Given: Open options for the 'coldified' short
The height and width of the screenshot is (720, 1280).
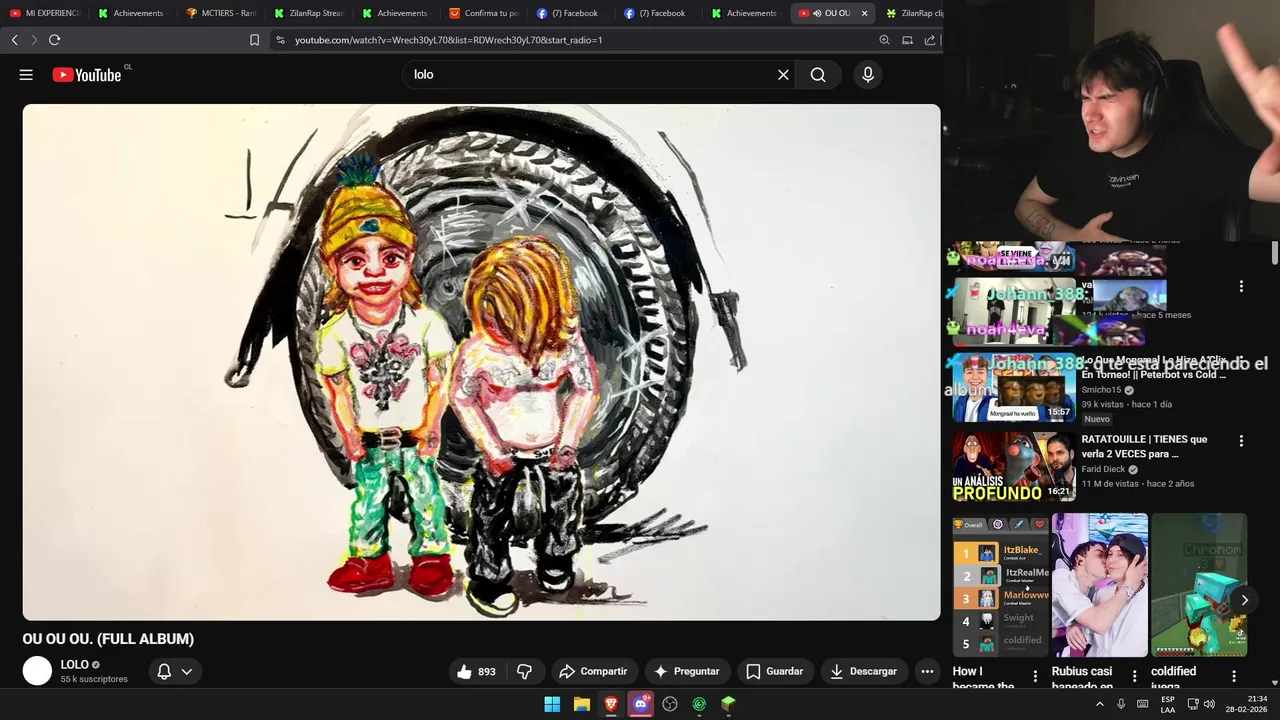Looking at the screenshot, I should coord(1234,676).
